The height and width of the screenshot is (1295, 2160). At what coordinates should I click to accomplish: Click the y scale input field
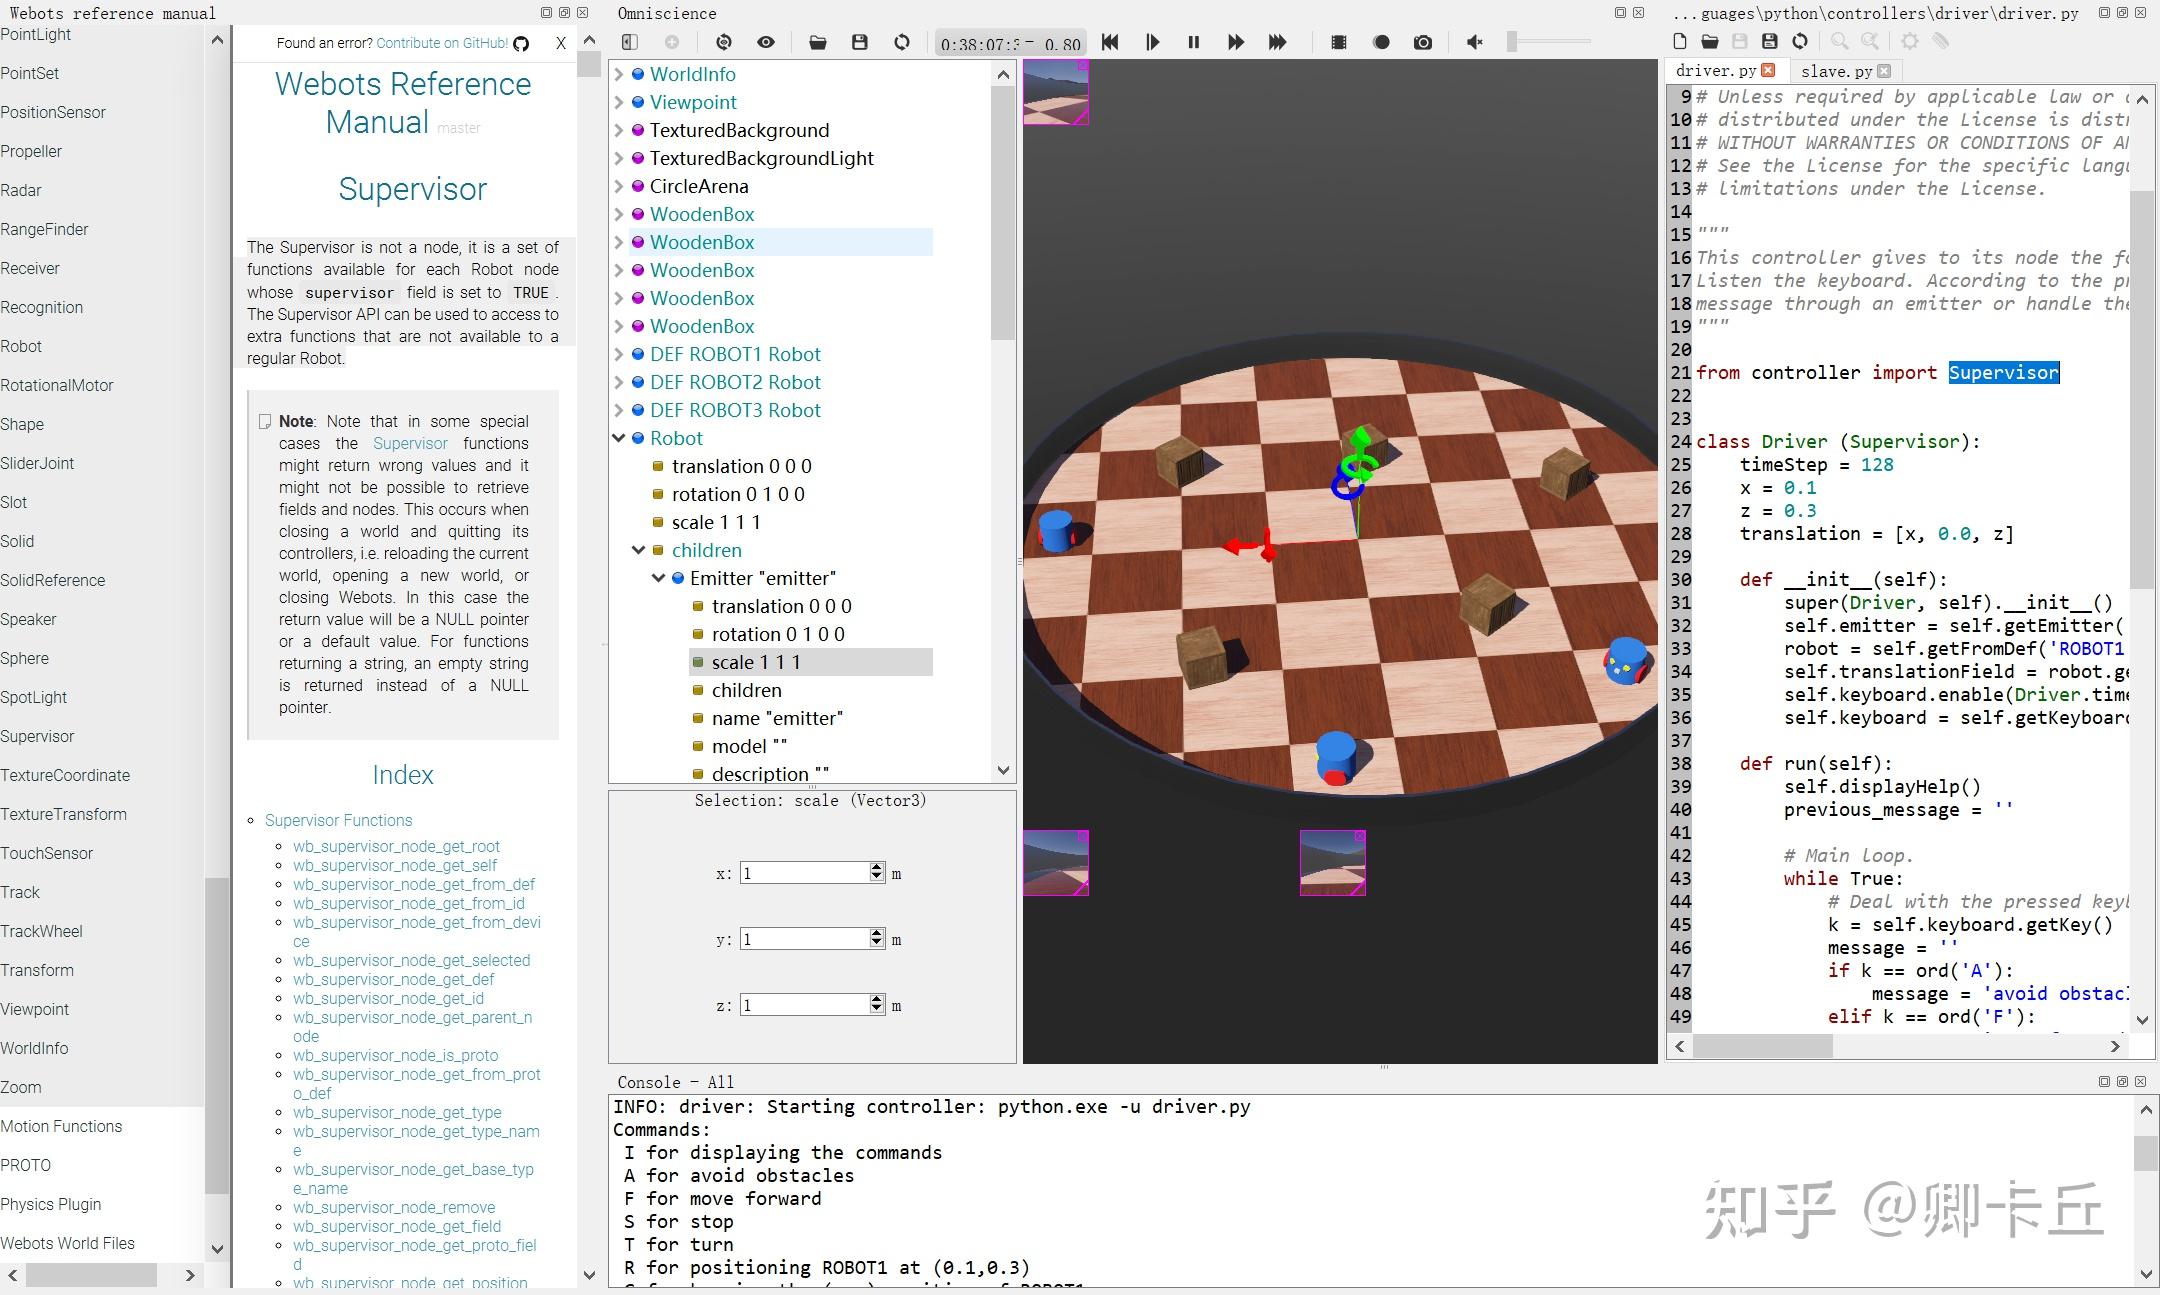(x=805, y=939)
